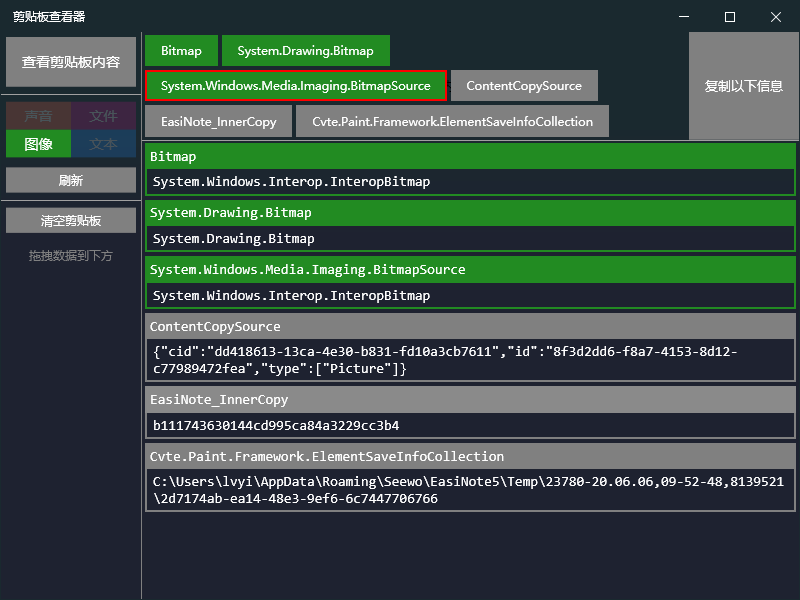Image resolution: width=800 pixels, height=600 pixels.
Task: Click the C:\Users\lvyi file path value
Action: click(x=470, y=490)
